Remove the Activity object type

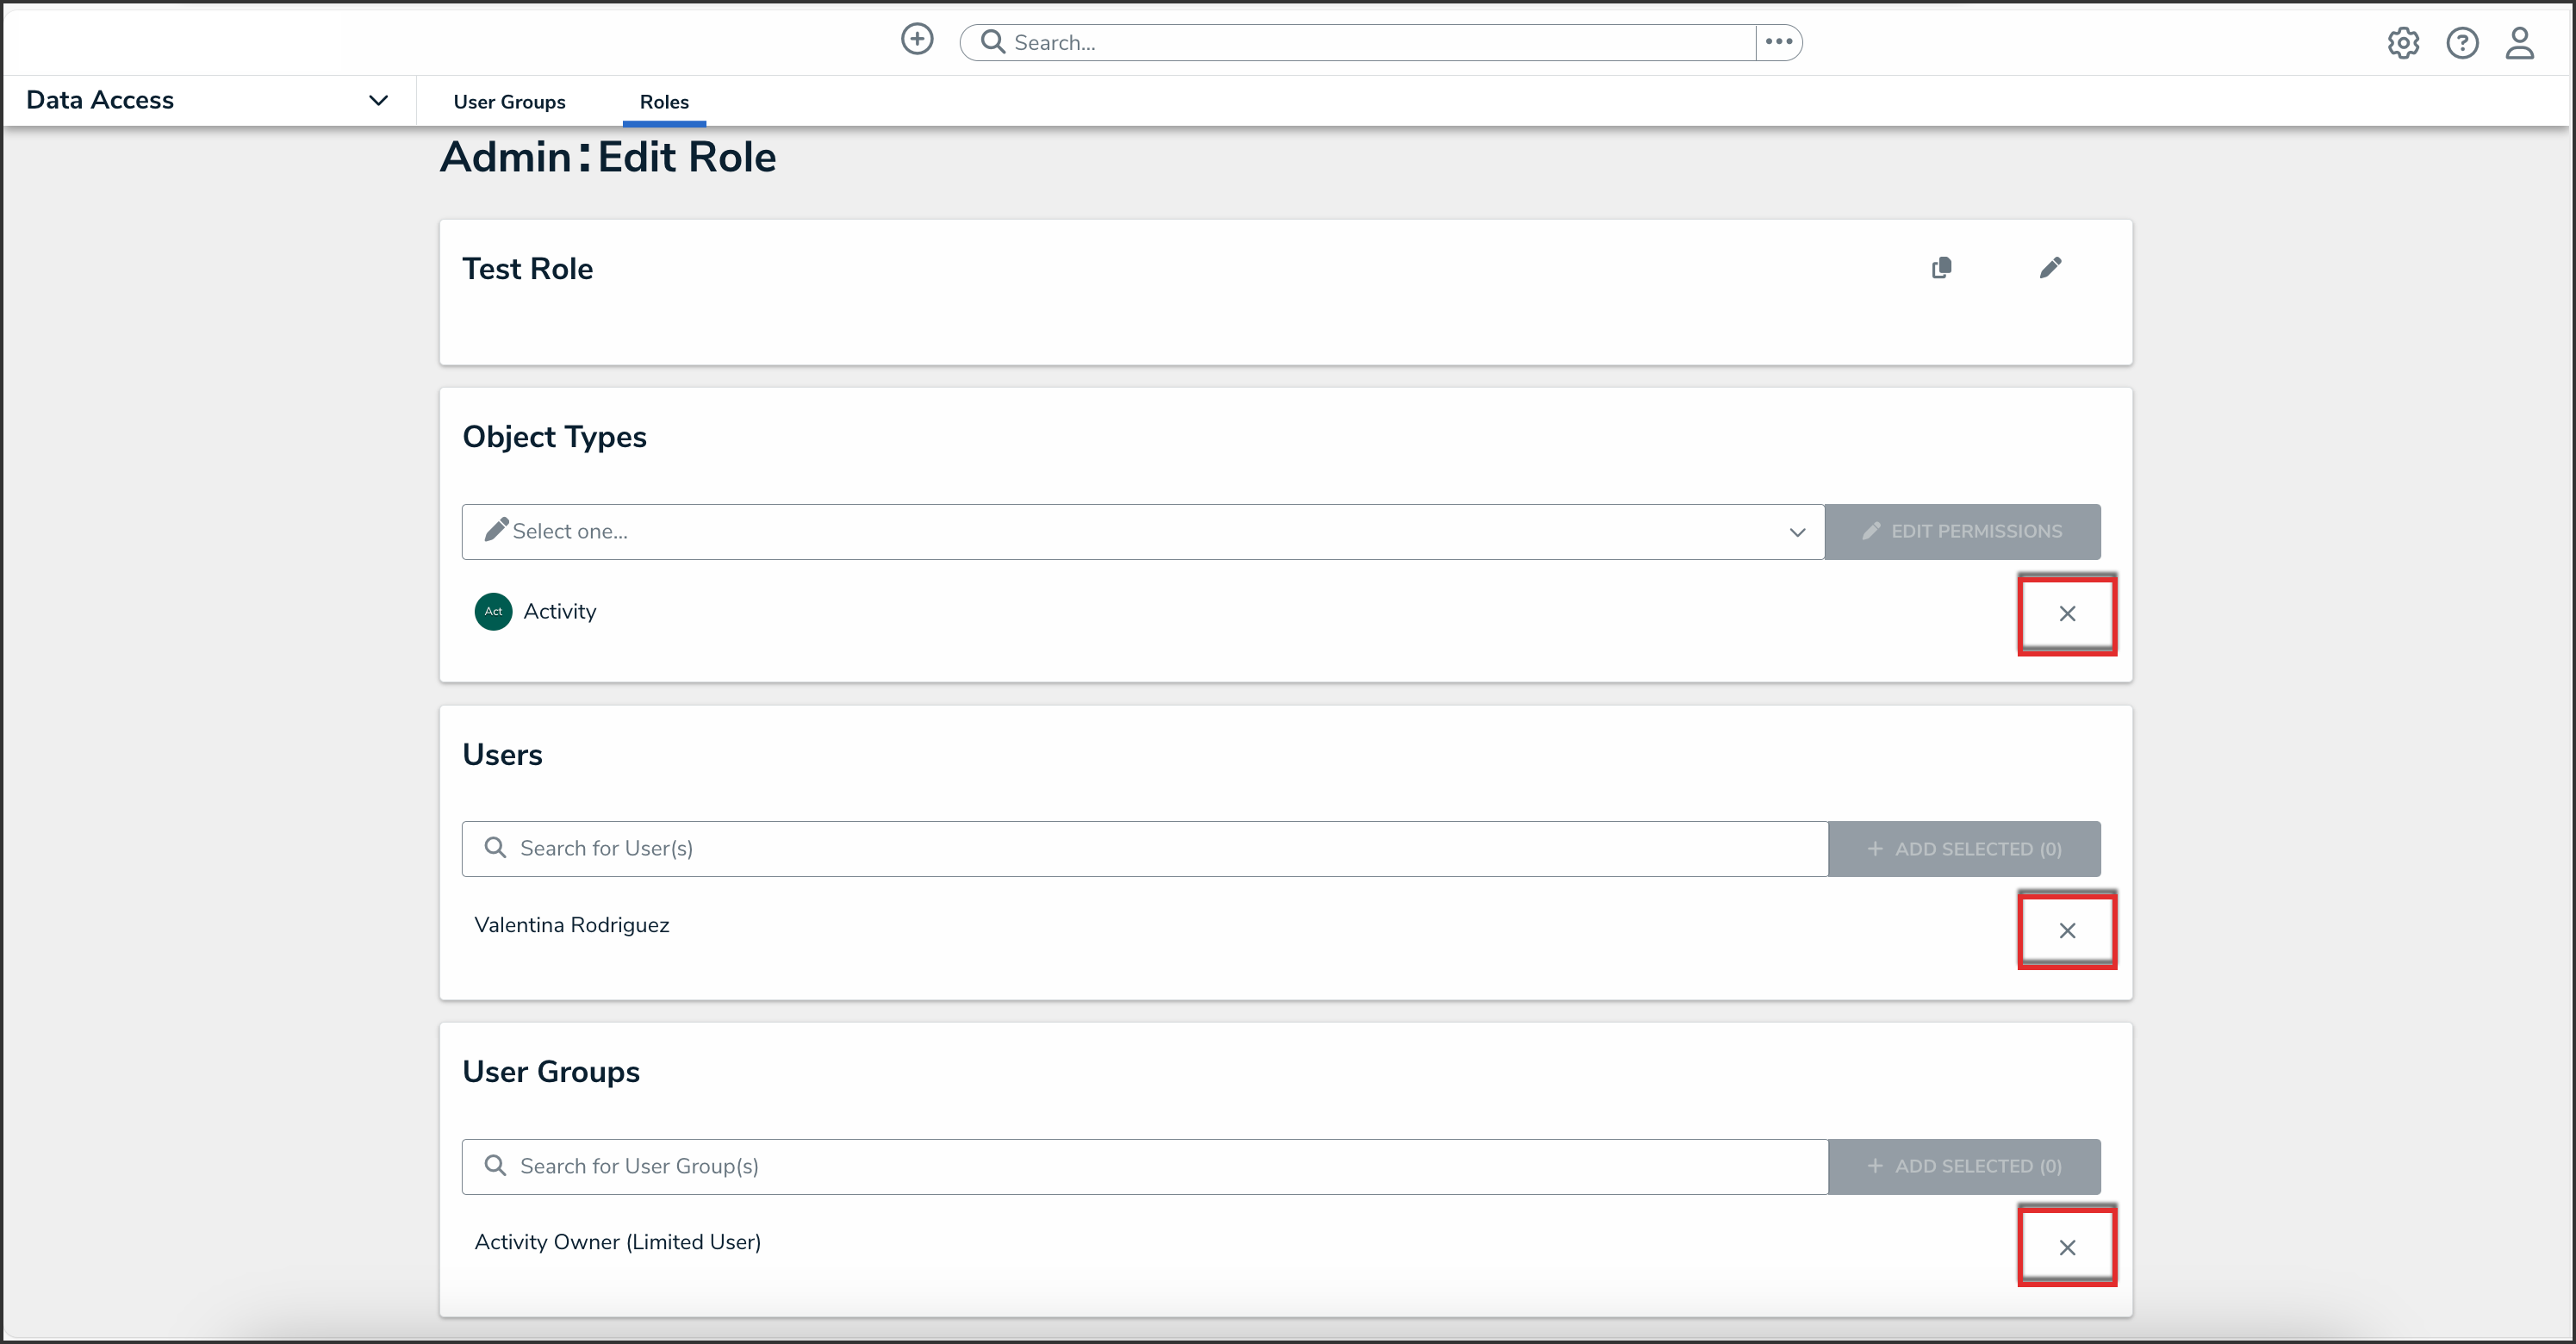click(2067, 614)
